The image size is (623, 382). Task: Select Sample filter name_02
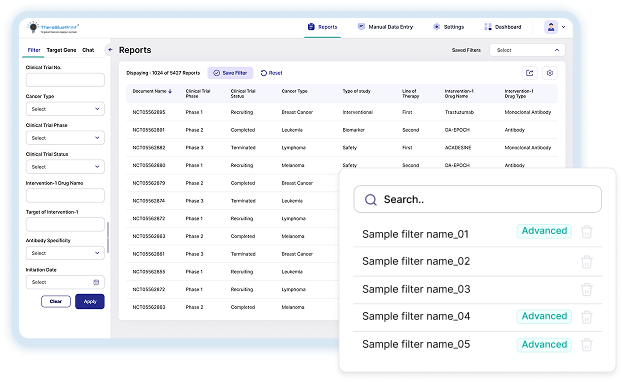pyautogui.click(x=416, y=261)
